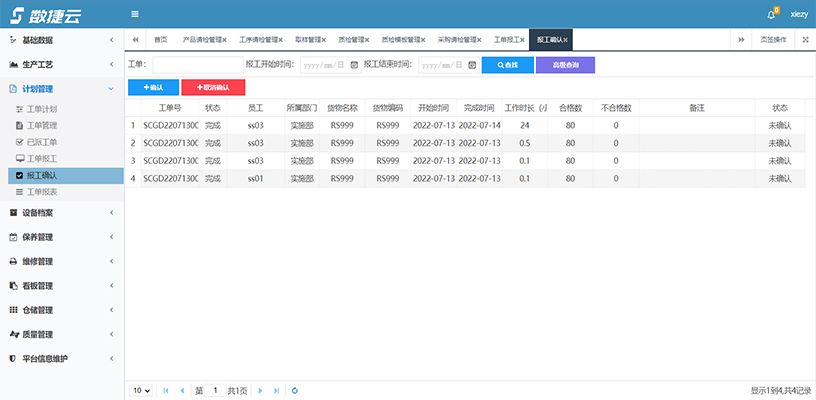Click the fullscreen icon at tab bar right
This screenshot has width=816, height=400.
[805, 40]
